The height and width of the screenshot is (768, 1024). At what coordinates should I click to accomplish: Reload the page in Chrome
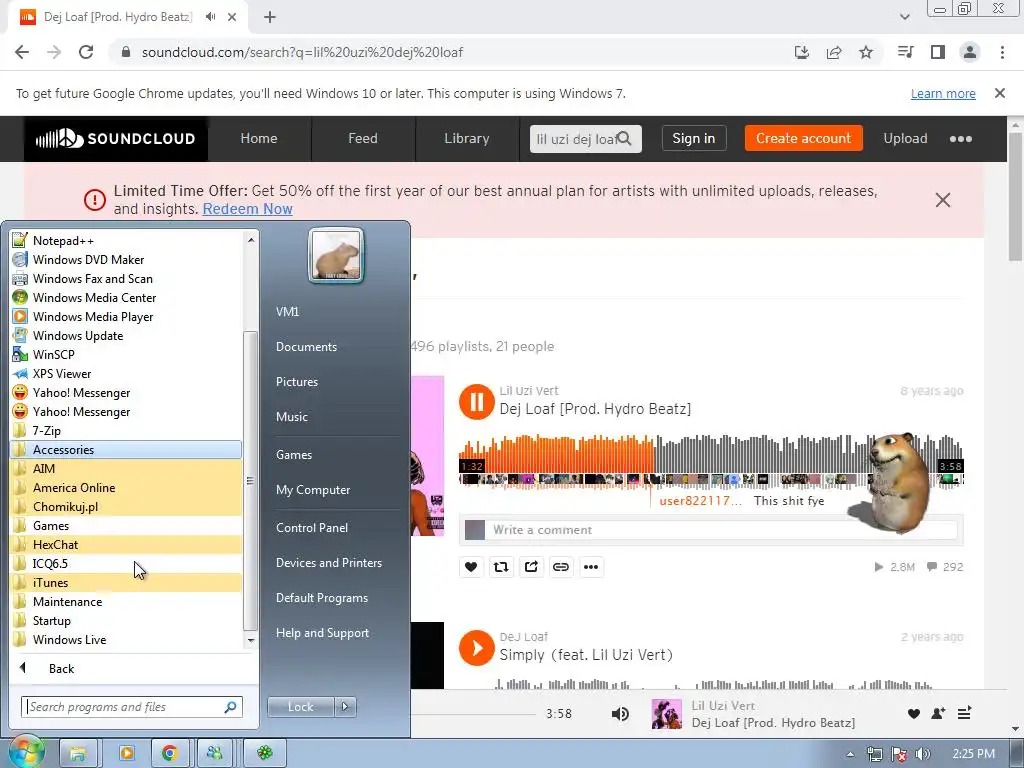[86, 52]
